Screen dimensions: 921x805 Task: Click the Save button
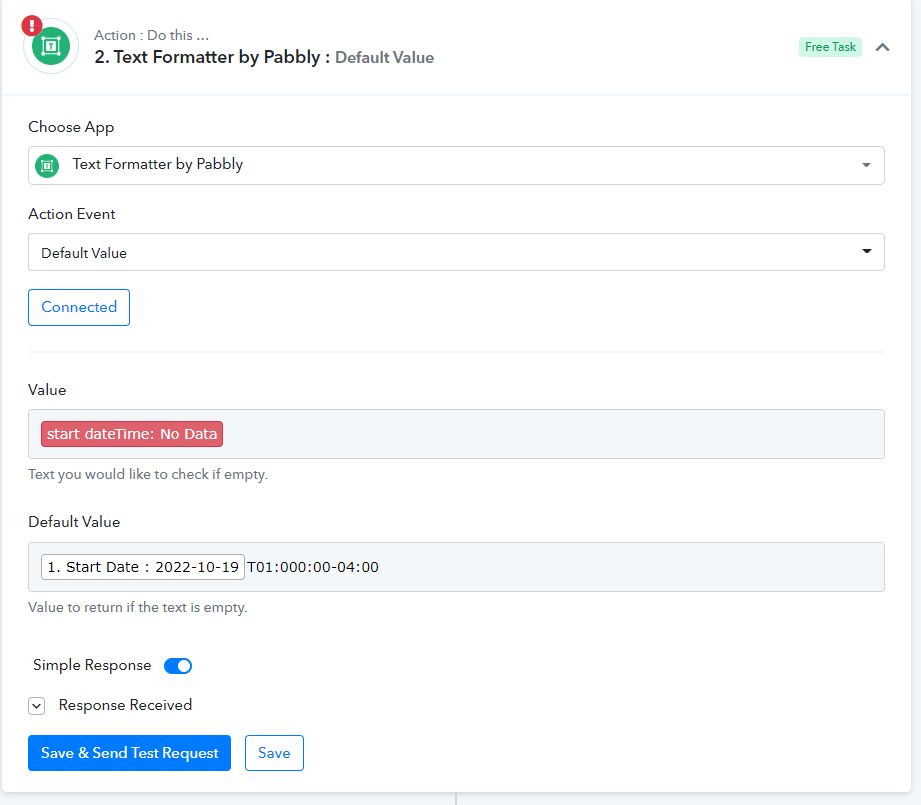274,753
